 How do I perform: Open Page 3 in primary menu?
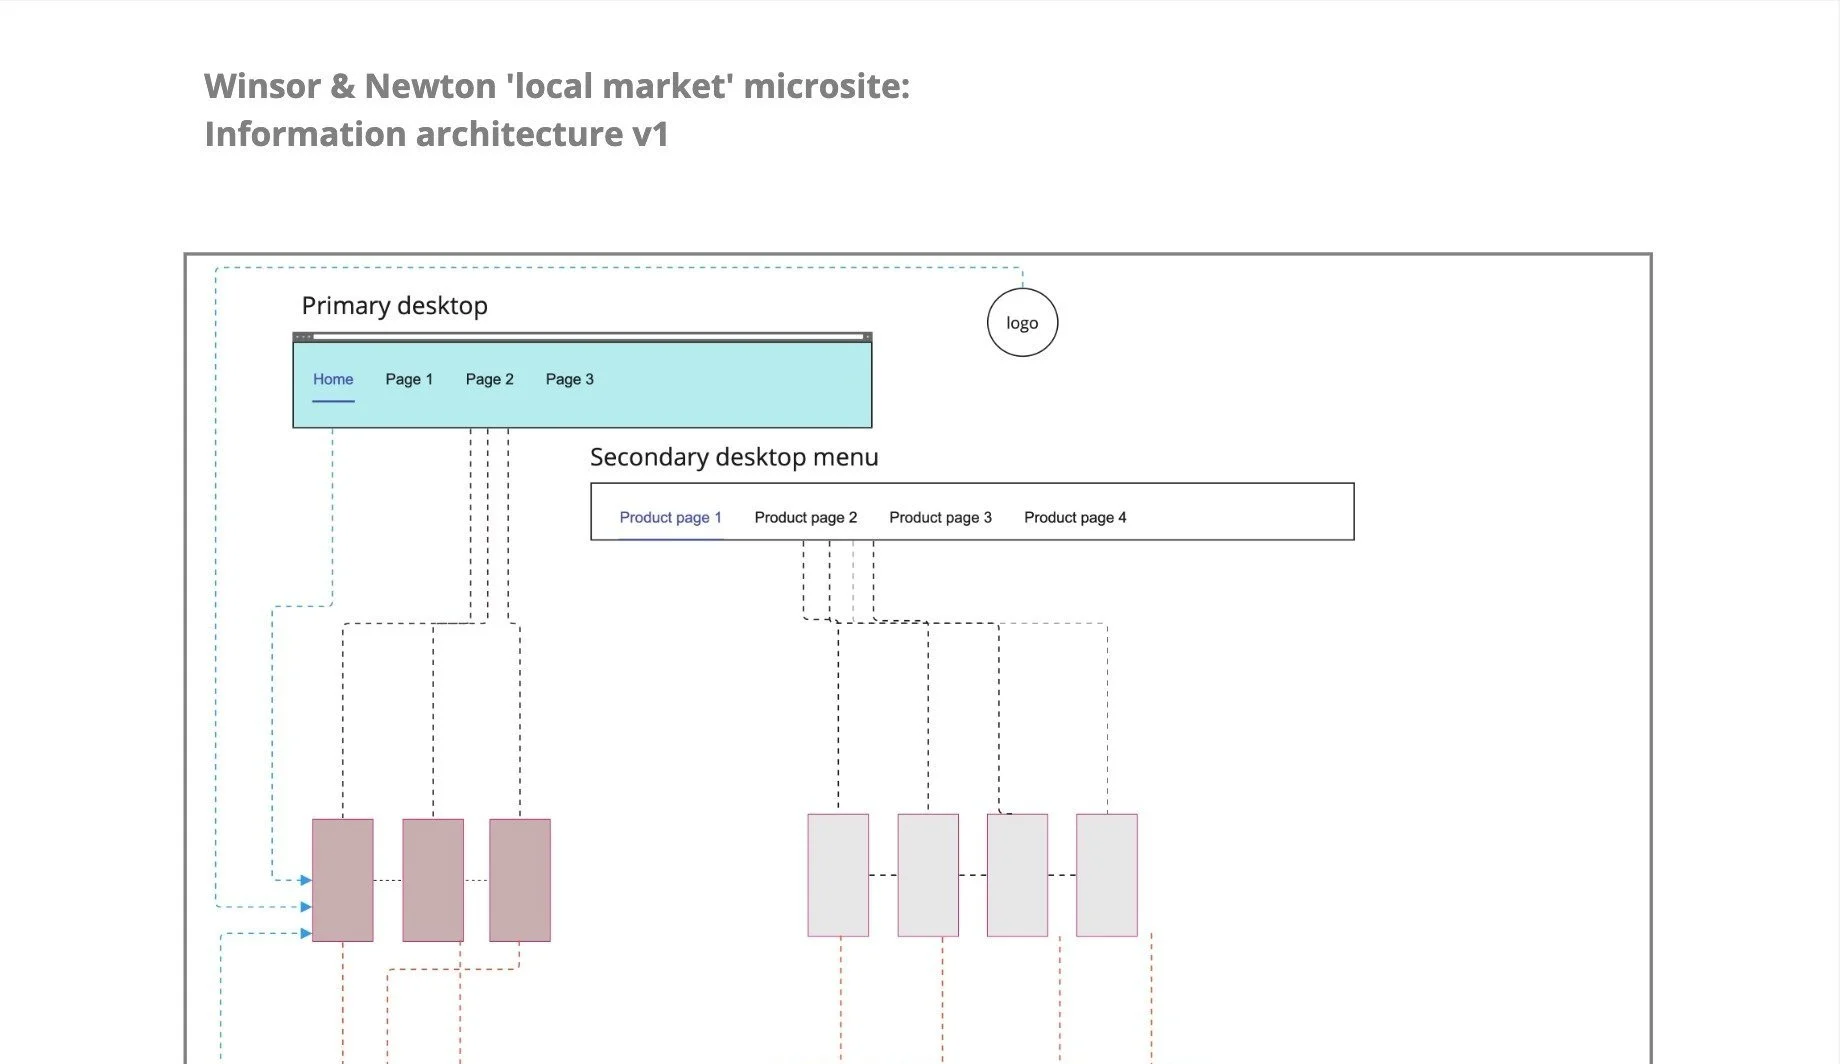569,379
